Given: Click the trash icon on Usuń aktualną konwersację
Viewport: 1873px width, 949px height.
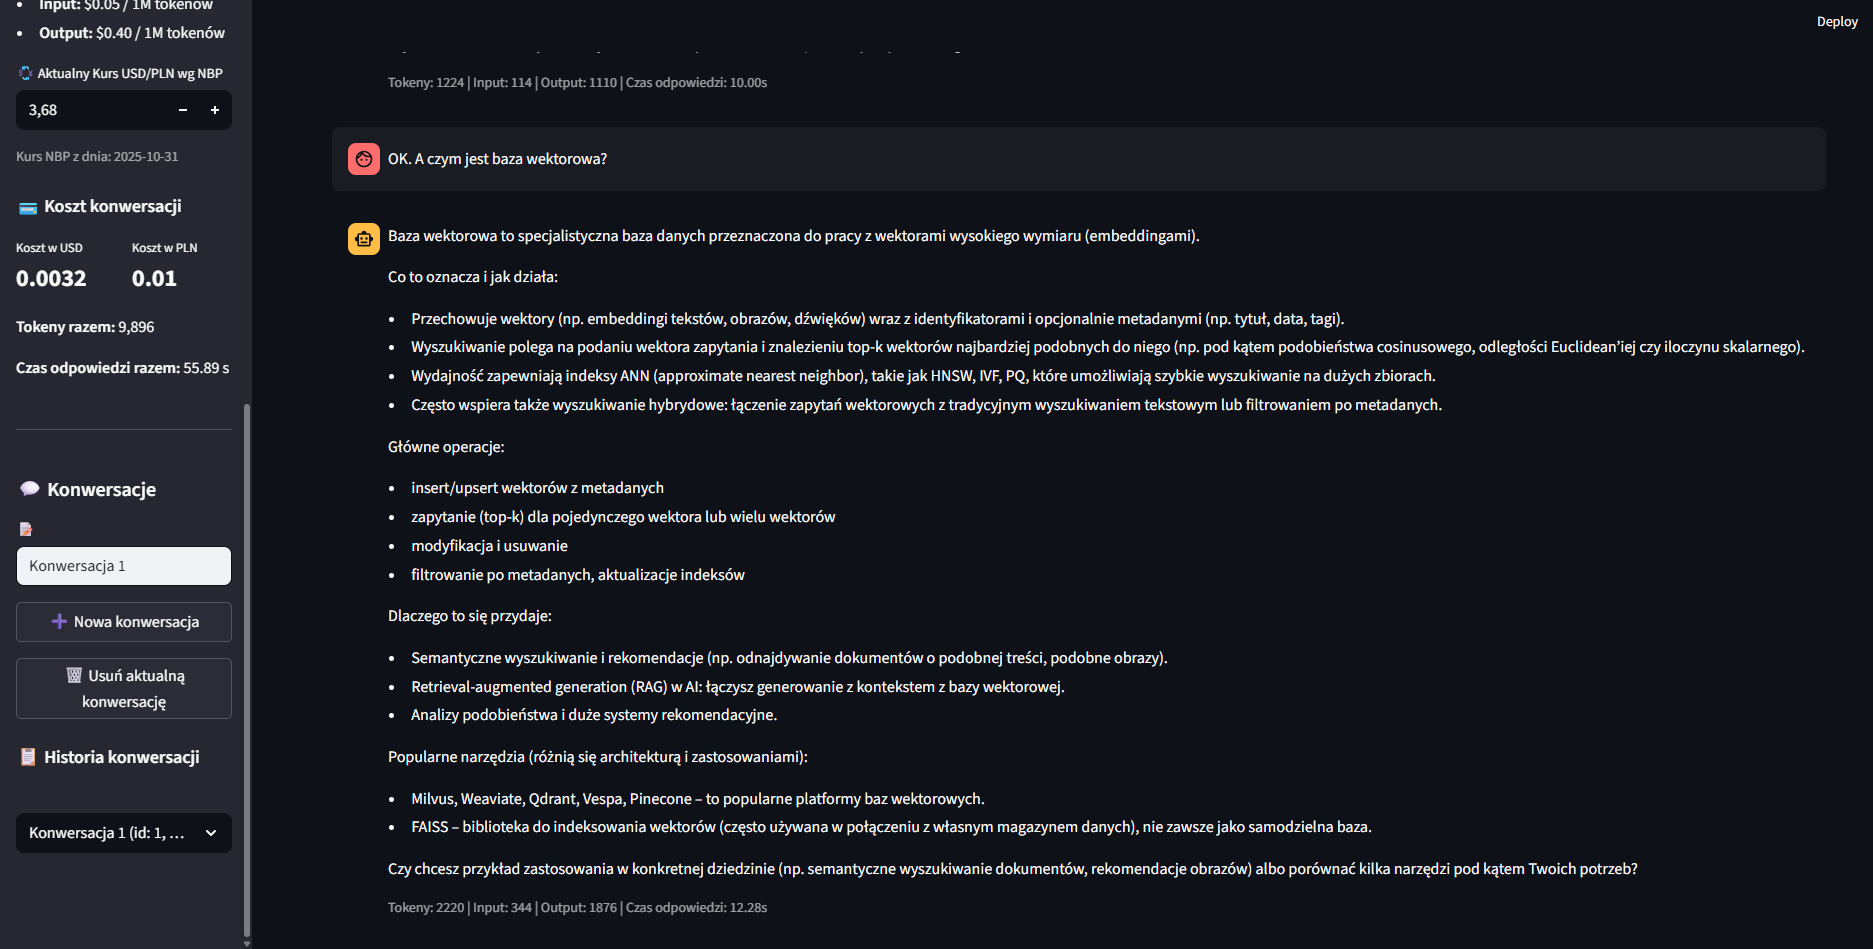Looking at the screenshot, I should pyautogui.click(x=74, y=675).
